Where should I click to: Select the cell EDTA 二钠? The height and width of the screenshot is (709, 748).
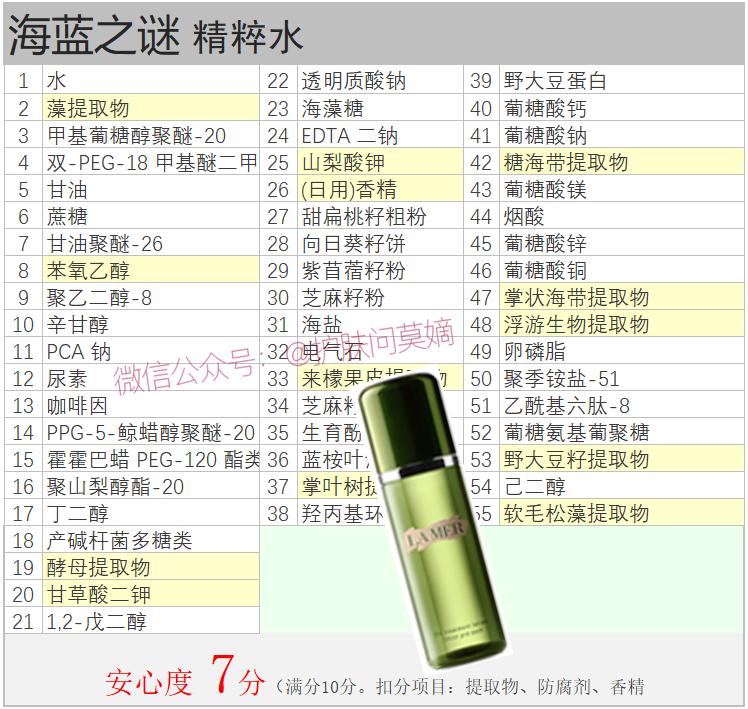pyautogui.click(x=380, y=135)
